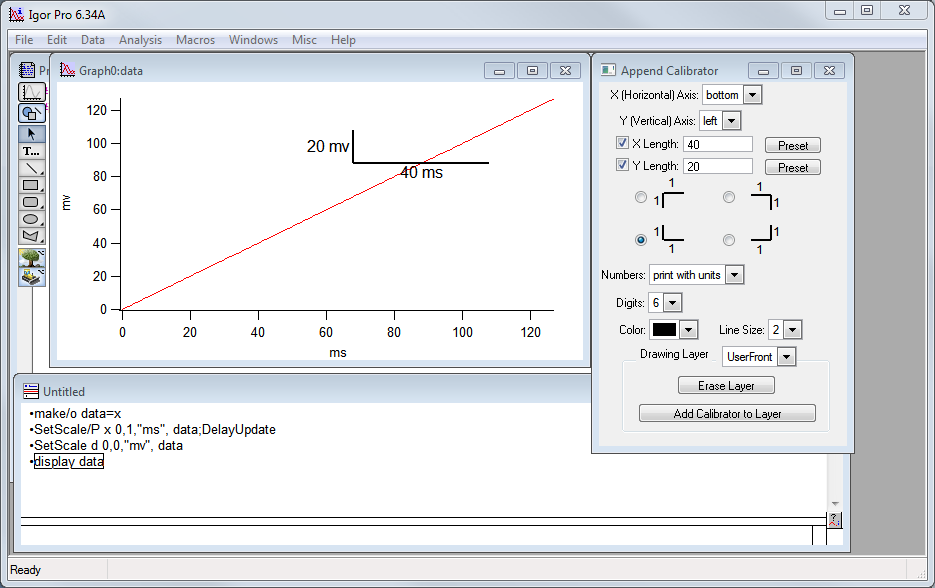The height and width of the screenshot is (588, 935).
Task: Select the rounded rectangle tool
Action: click(31, 202)
